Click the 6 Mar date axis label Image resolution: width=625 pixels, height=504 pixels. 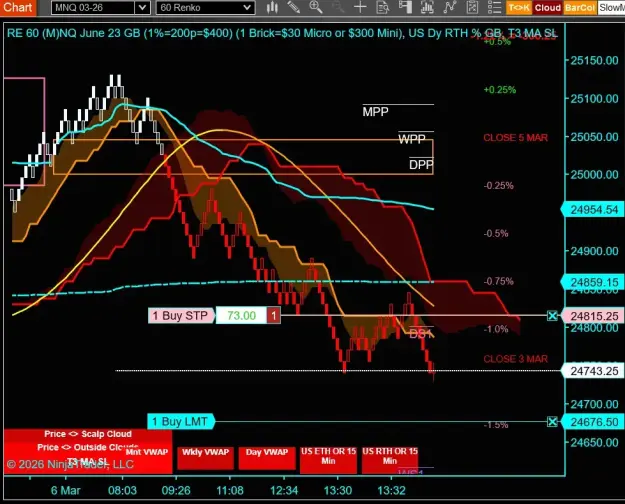pyautogui.click(x=65, y=490)
